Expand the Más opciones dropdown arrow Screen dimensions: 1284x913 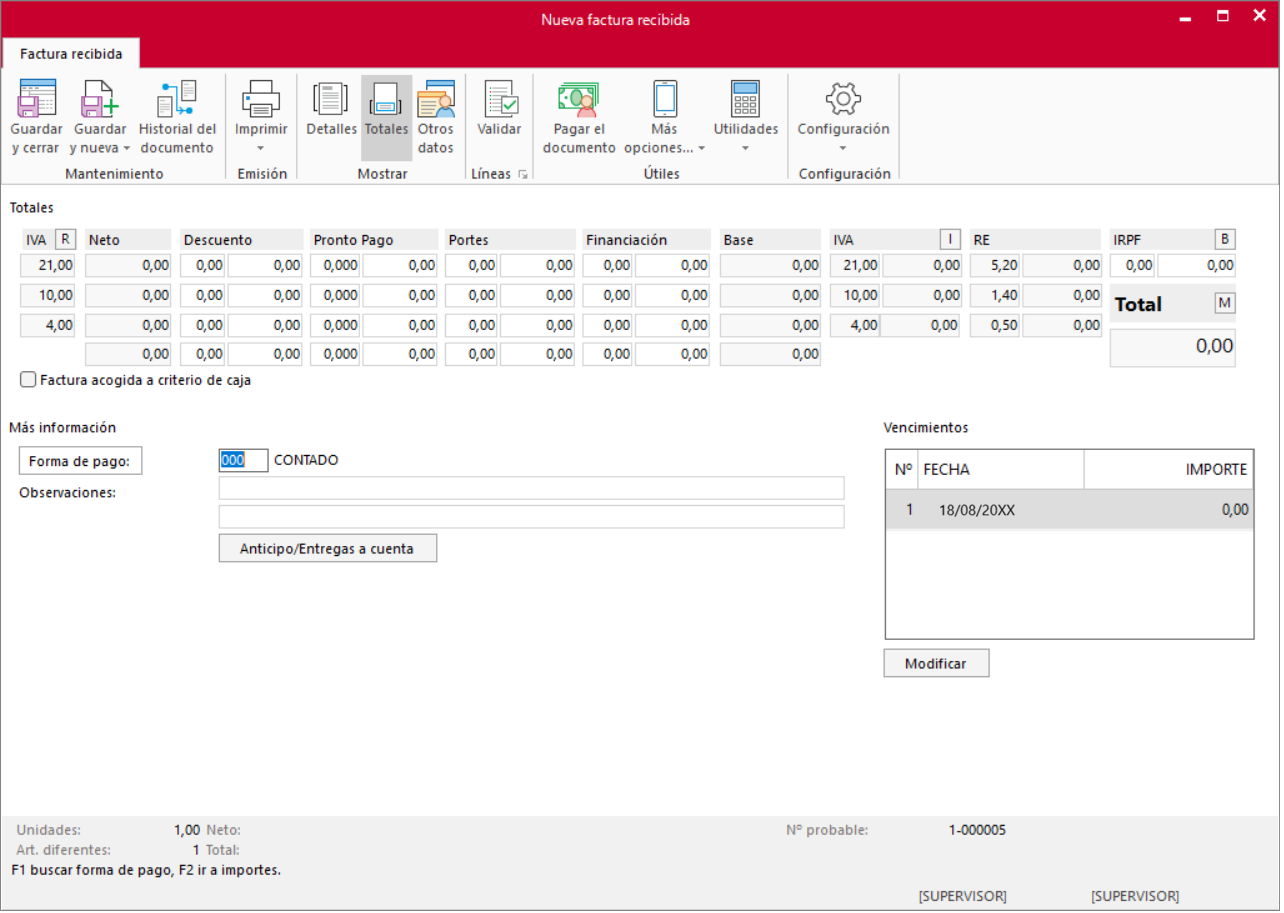pos(701,149)
